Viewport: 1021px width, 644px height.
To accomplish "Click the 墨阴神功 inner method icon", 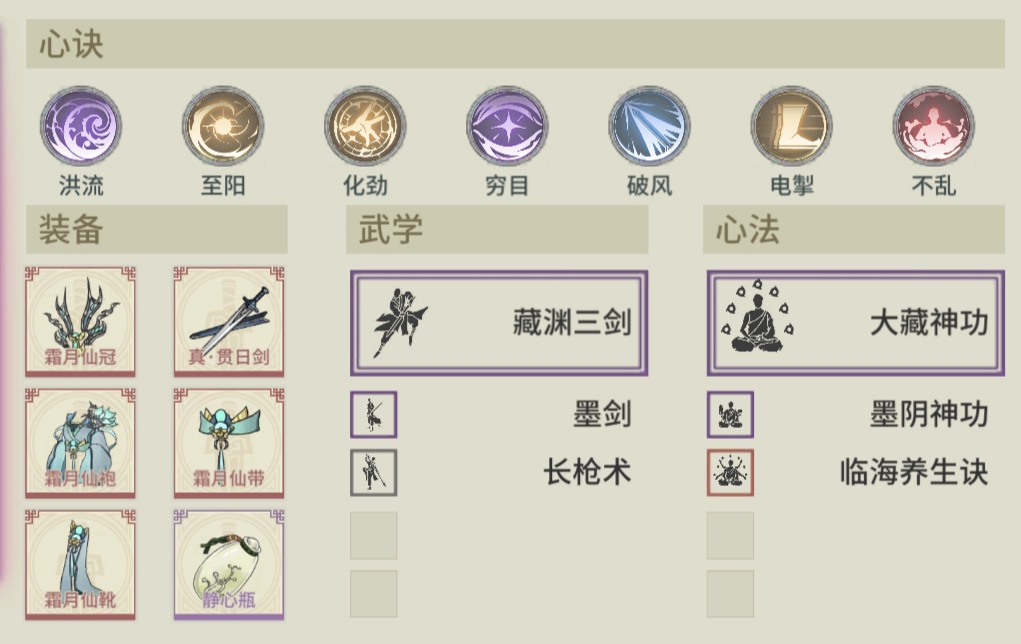I will (730, 414).
